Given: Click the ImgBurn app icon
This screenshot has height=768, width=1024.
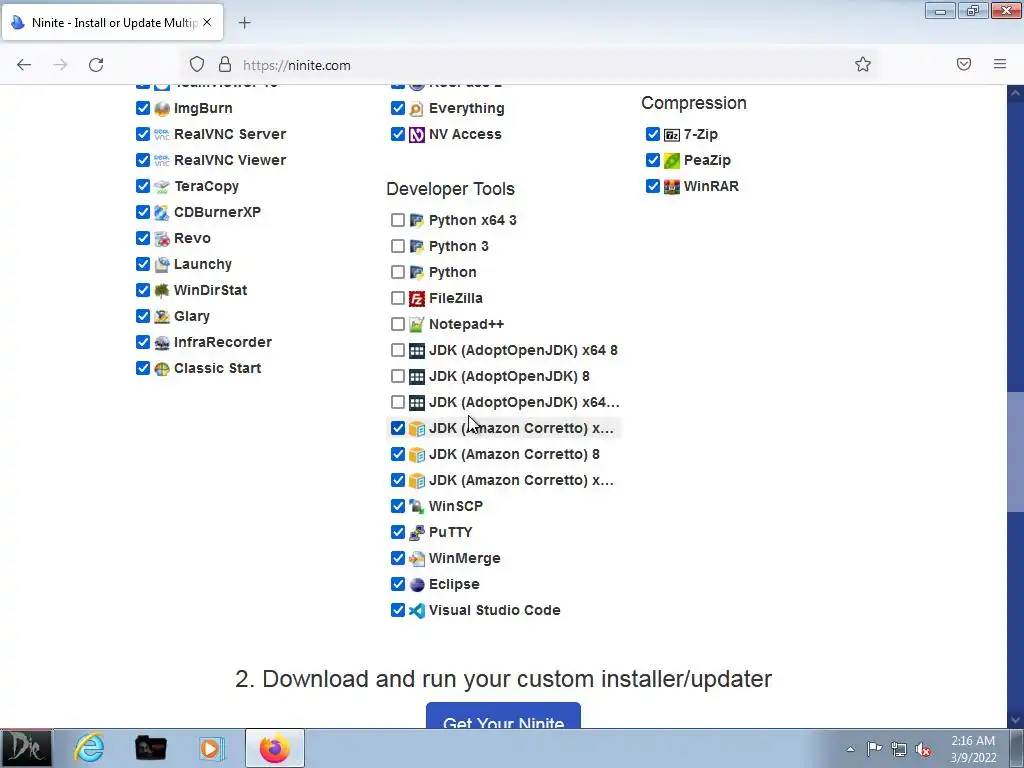Looking at the screenshot, I should pyautogui.click(x=161, y=108).
